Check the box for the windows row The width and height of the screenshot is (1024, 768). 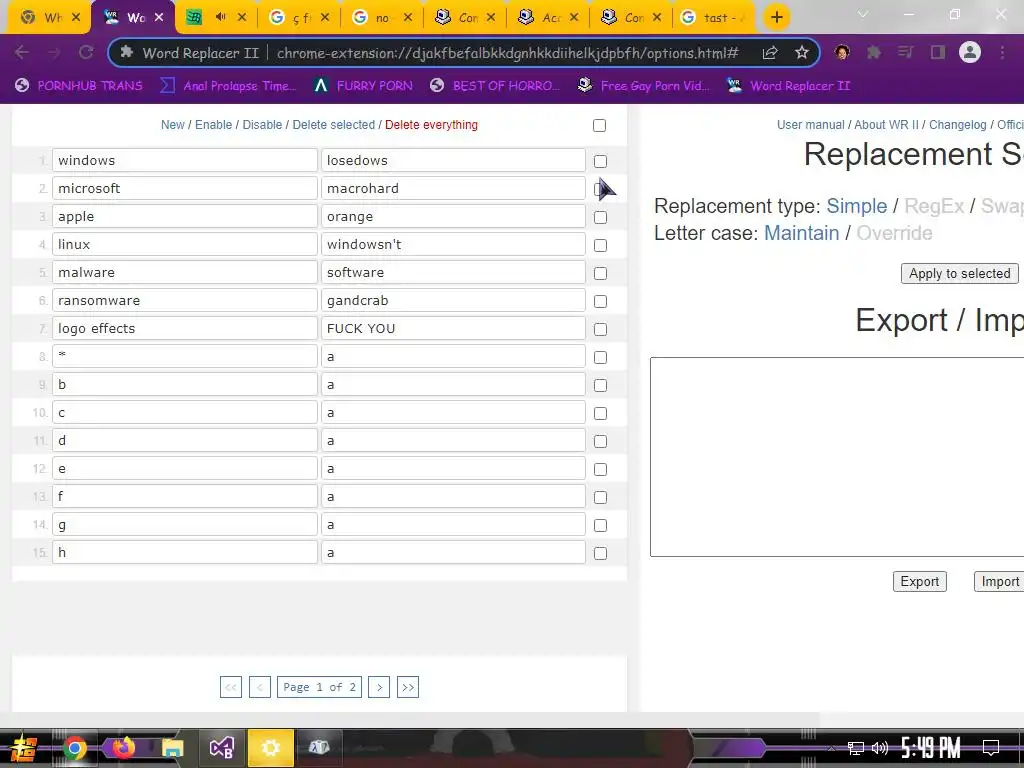(x=600, y=161)
